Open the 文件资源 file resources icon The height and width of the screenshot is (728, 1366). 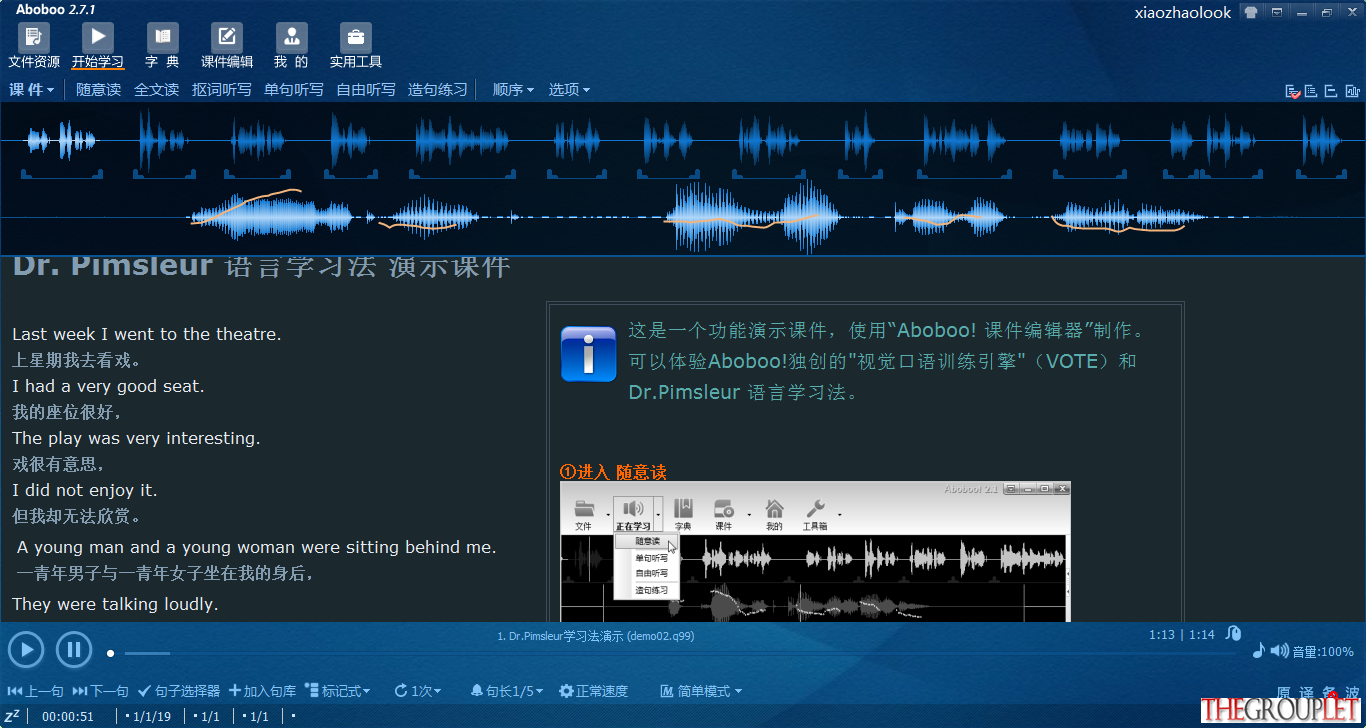[34, 46]
